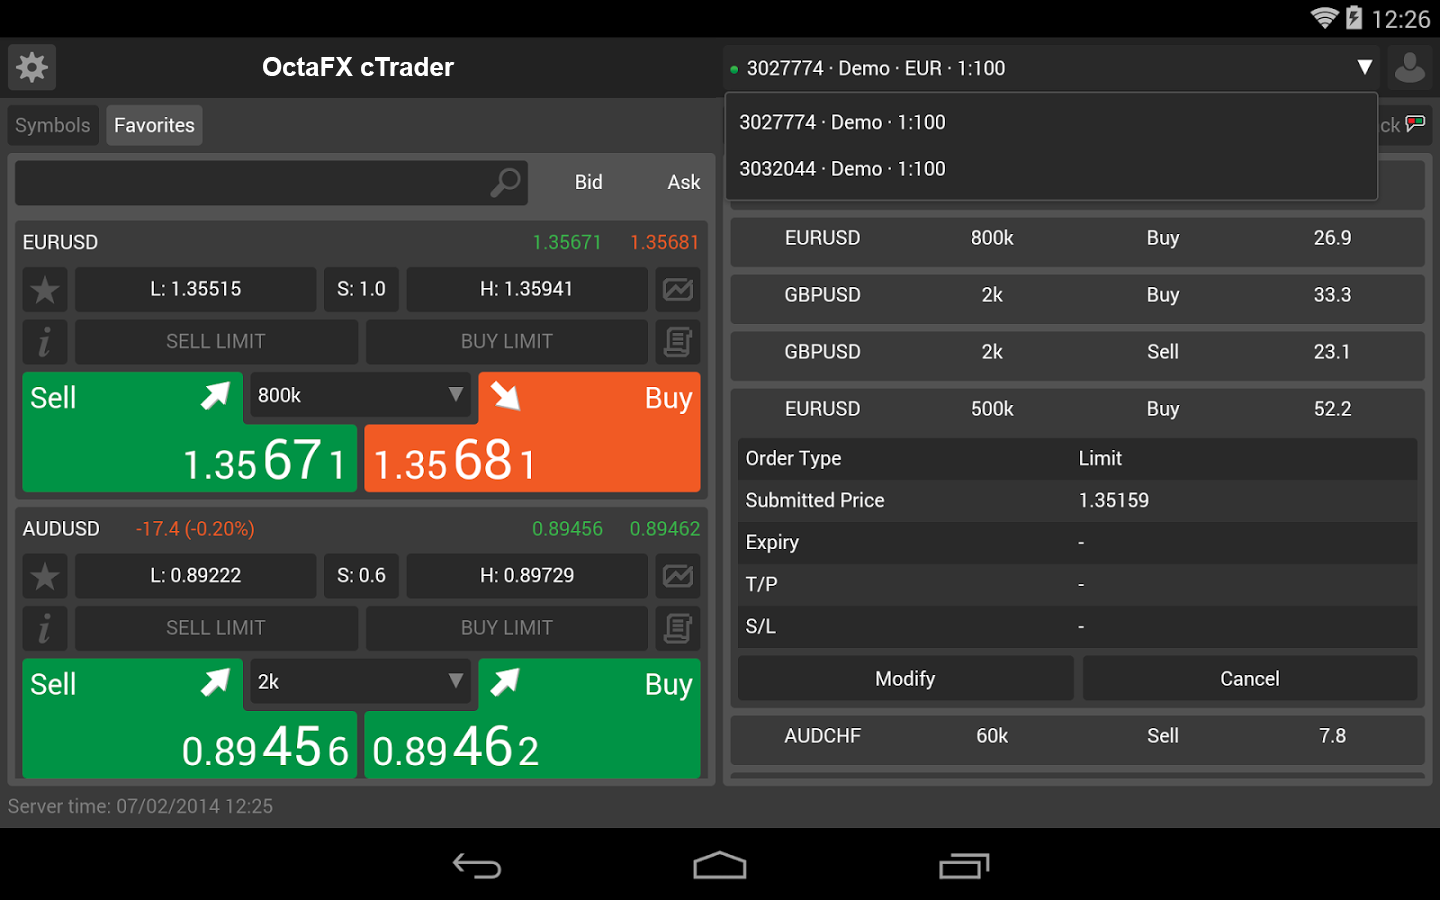
Task: Collapse EURUSD 500k Buy order row
Action: pos(1077,410)
